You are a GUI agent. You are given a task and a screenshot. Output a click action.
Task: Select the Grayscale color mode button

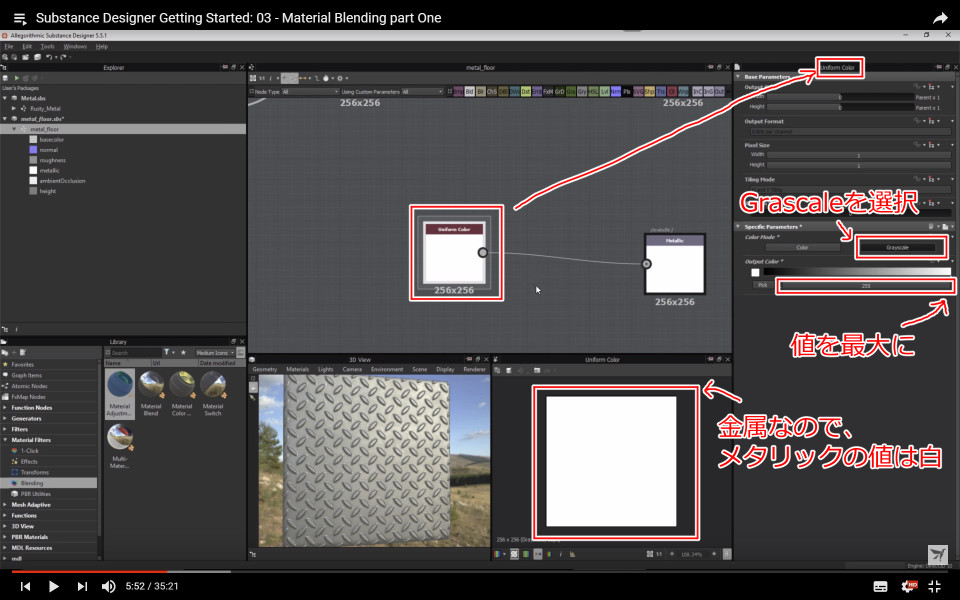tap(897, 247)
